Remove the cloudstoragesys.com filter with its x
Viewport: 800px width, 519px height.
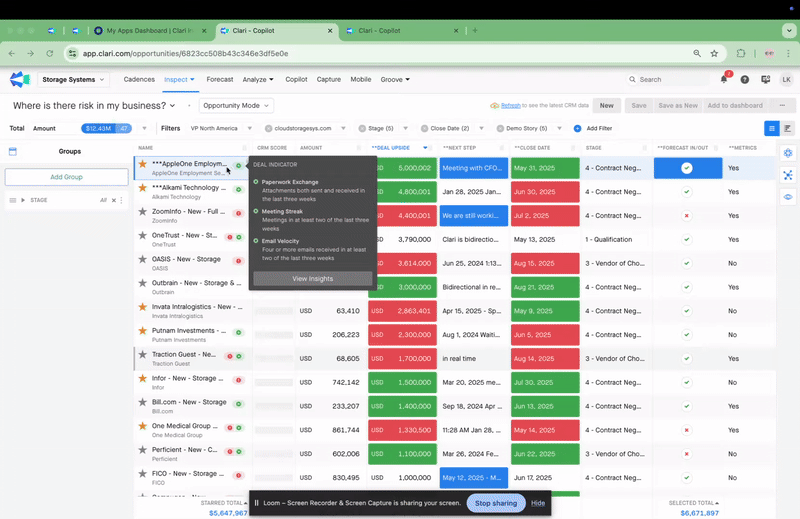click(x=268, y=129)
